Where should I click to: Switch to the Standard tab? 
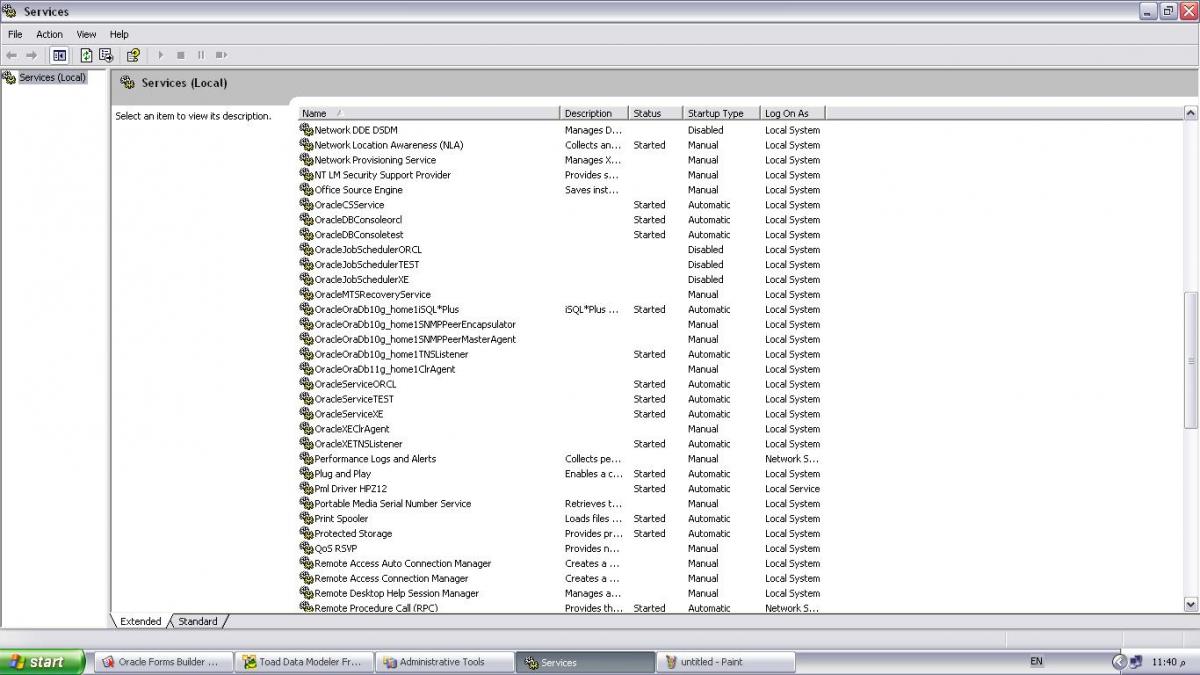pos(198,621)
